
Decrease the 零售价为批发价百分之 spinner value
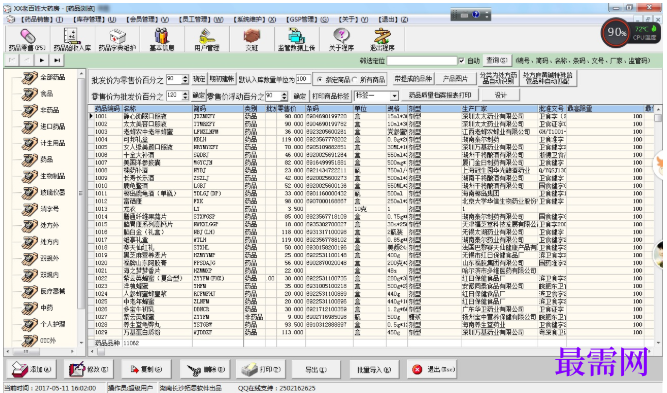185,98
